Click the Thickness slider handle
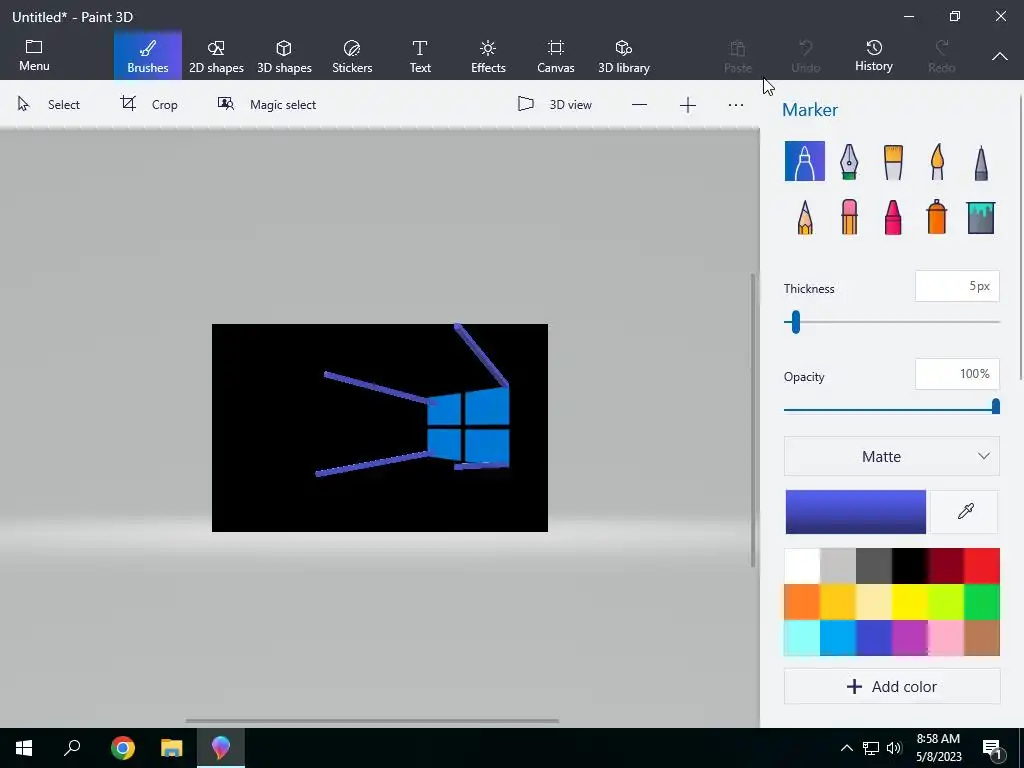The image size is (1024, 768). tap(795, 322)
